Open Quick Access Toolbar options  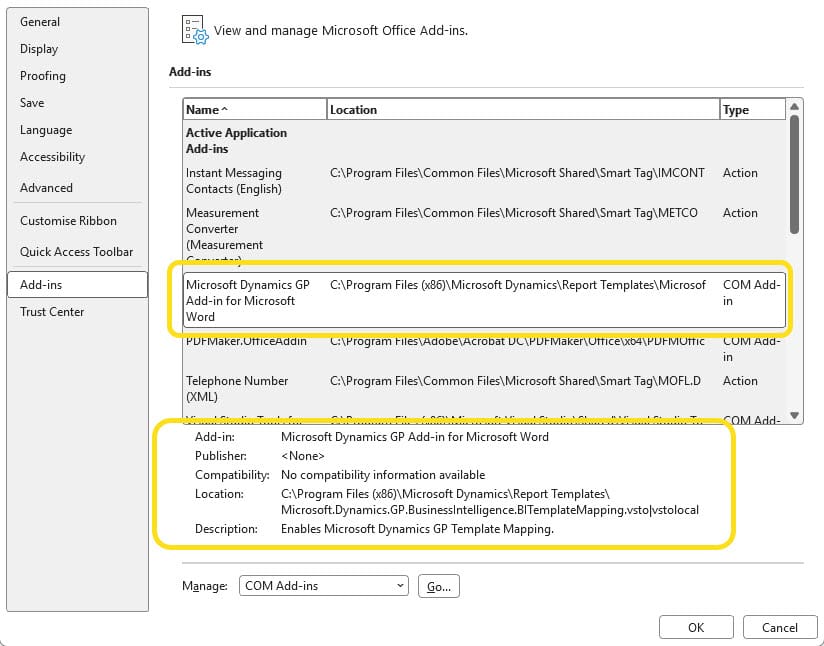[x=76, y=252]
